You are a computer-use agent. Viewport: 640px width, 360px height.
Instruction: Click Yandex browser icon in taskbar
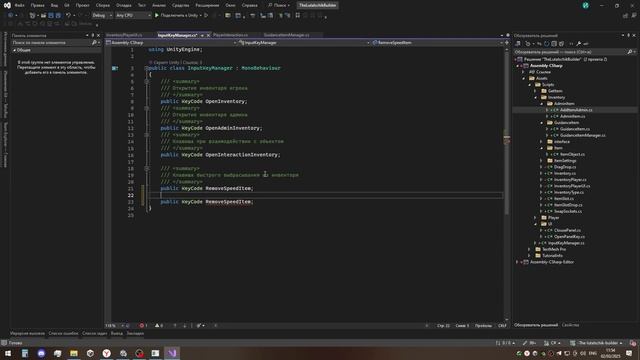point(107,353)
